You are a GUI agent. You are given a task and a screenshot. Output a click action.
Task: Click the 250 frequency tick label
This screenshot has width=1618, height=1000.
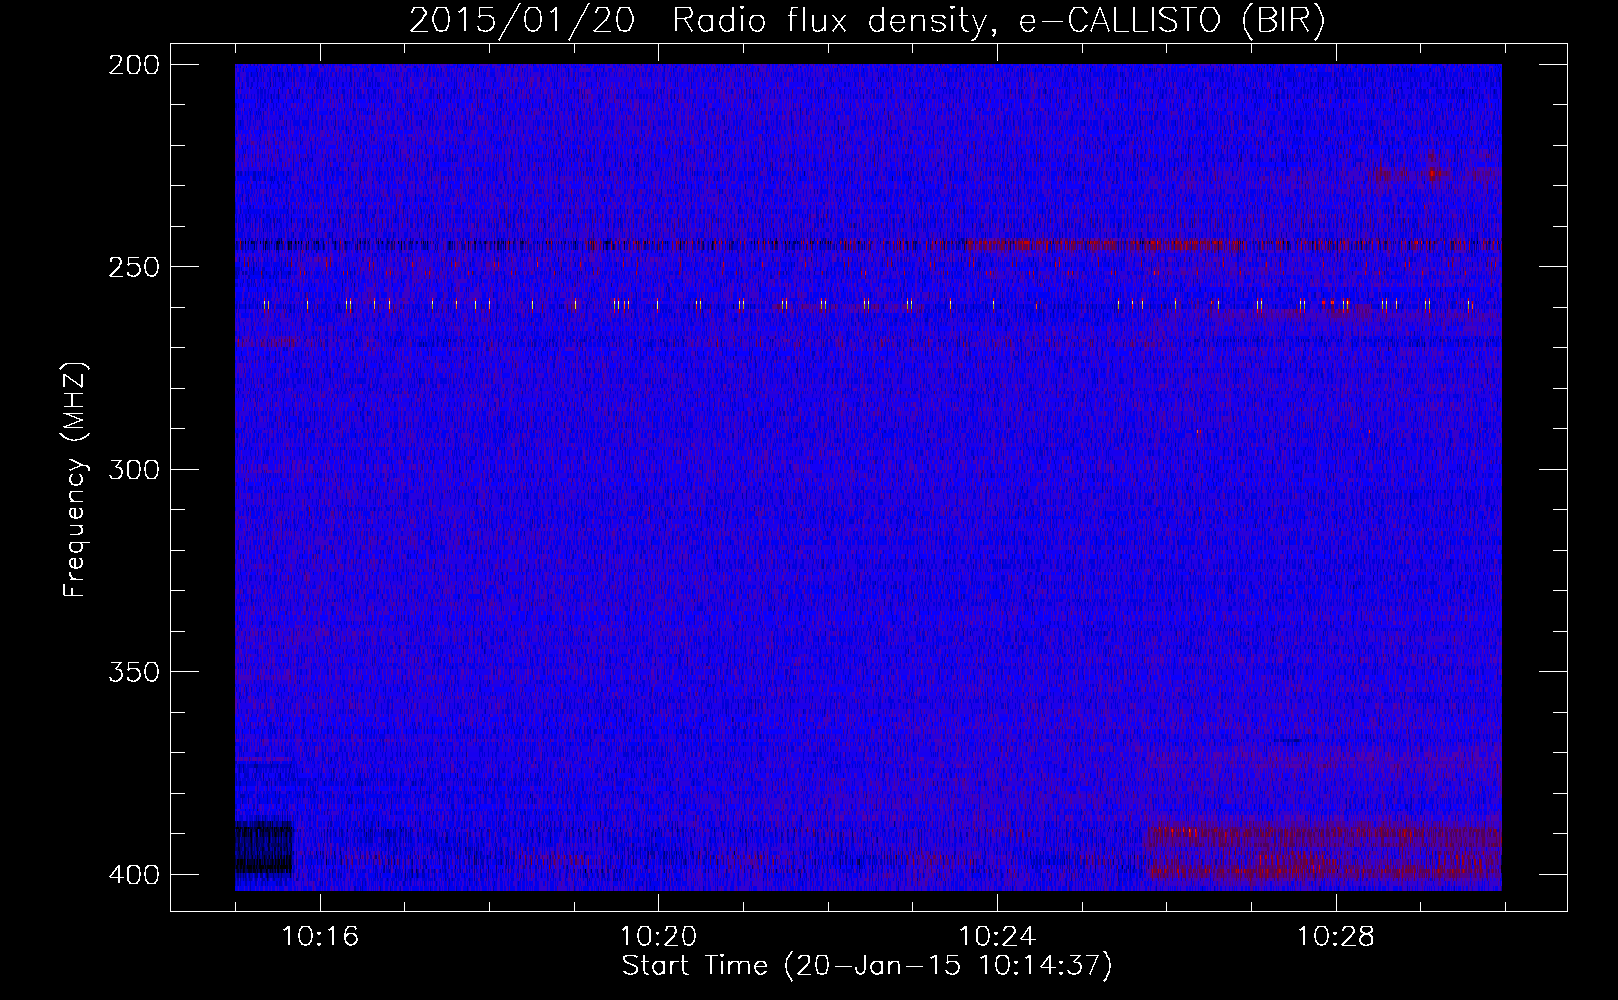point(134,267)
